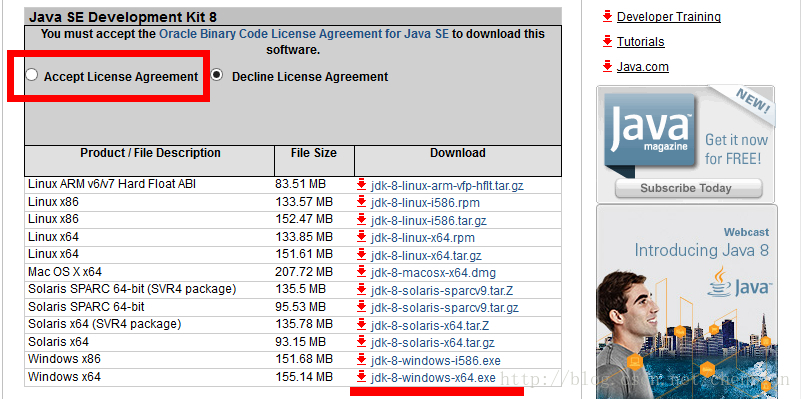Click download arrow icon beside jdk-8-solaris-sparcv9.tar.gz
The width and height of the screenshot is (801, 399).
362,307
